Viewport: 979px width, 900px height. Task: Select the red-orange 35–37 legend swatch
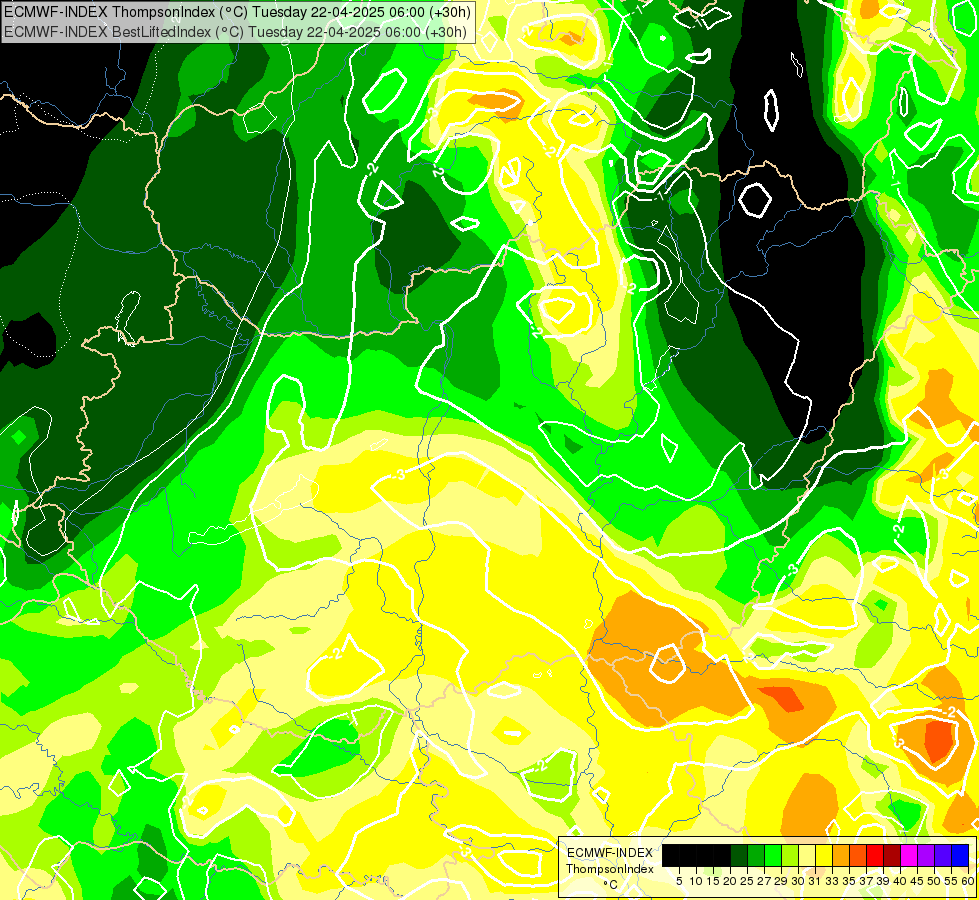[x=858, y=855]
